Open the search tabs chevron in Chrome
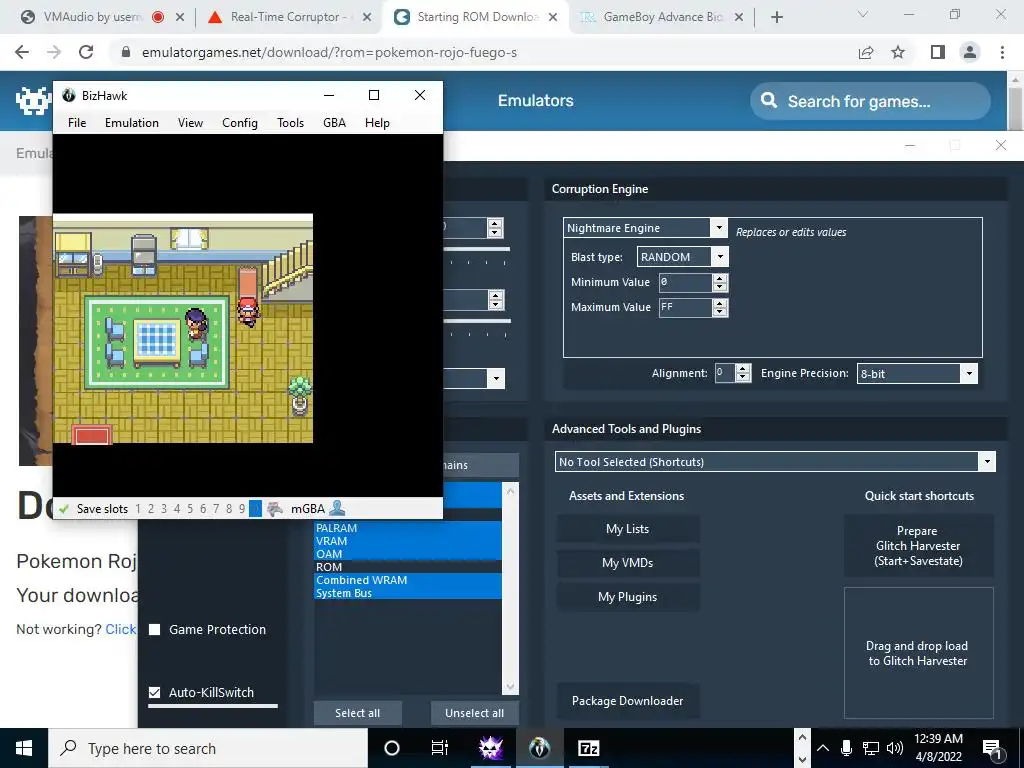 point(863,16)
